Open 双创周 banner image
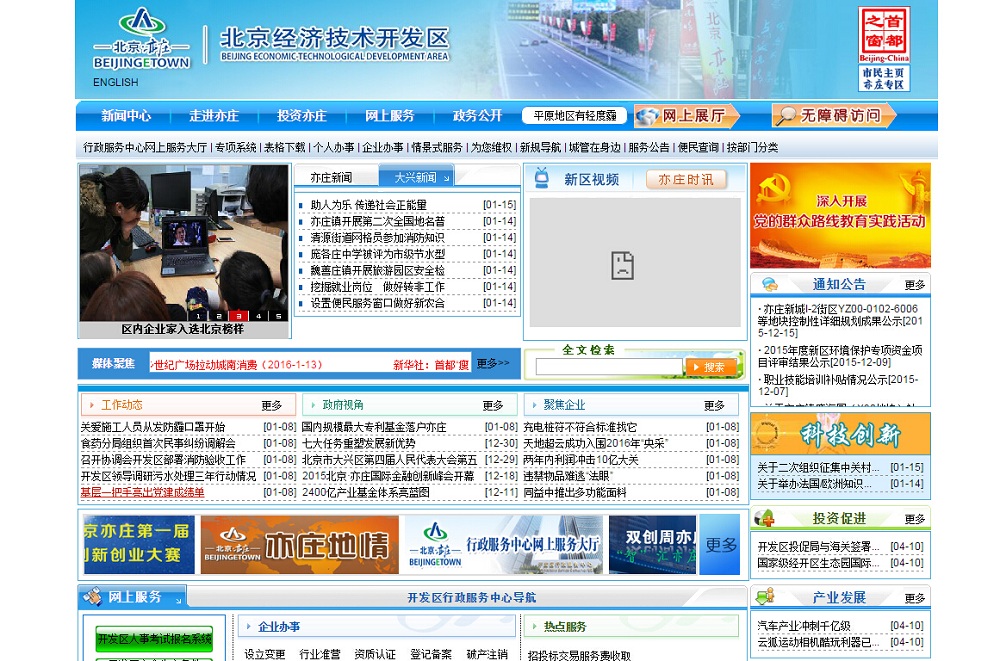The width and height of the screenshot is (1000, 661). click(652, 545)
